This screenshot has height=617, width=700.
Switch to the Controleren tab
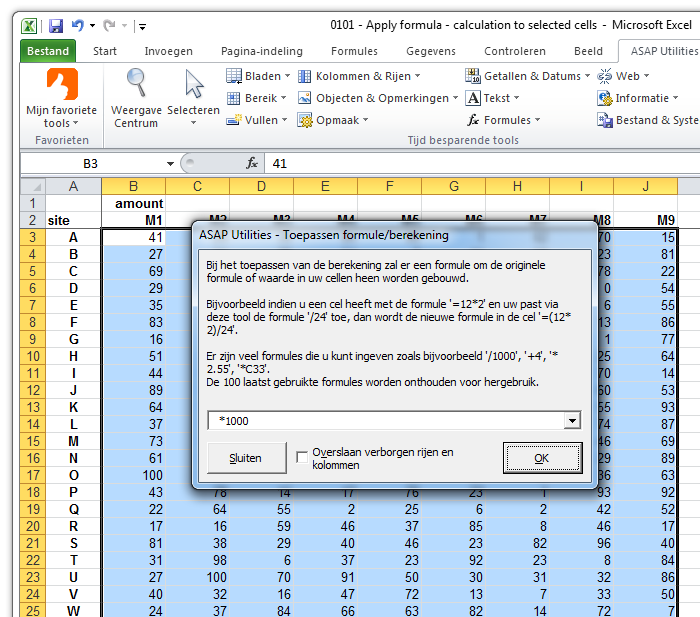(x=515, y=51)
